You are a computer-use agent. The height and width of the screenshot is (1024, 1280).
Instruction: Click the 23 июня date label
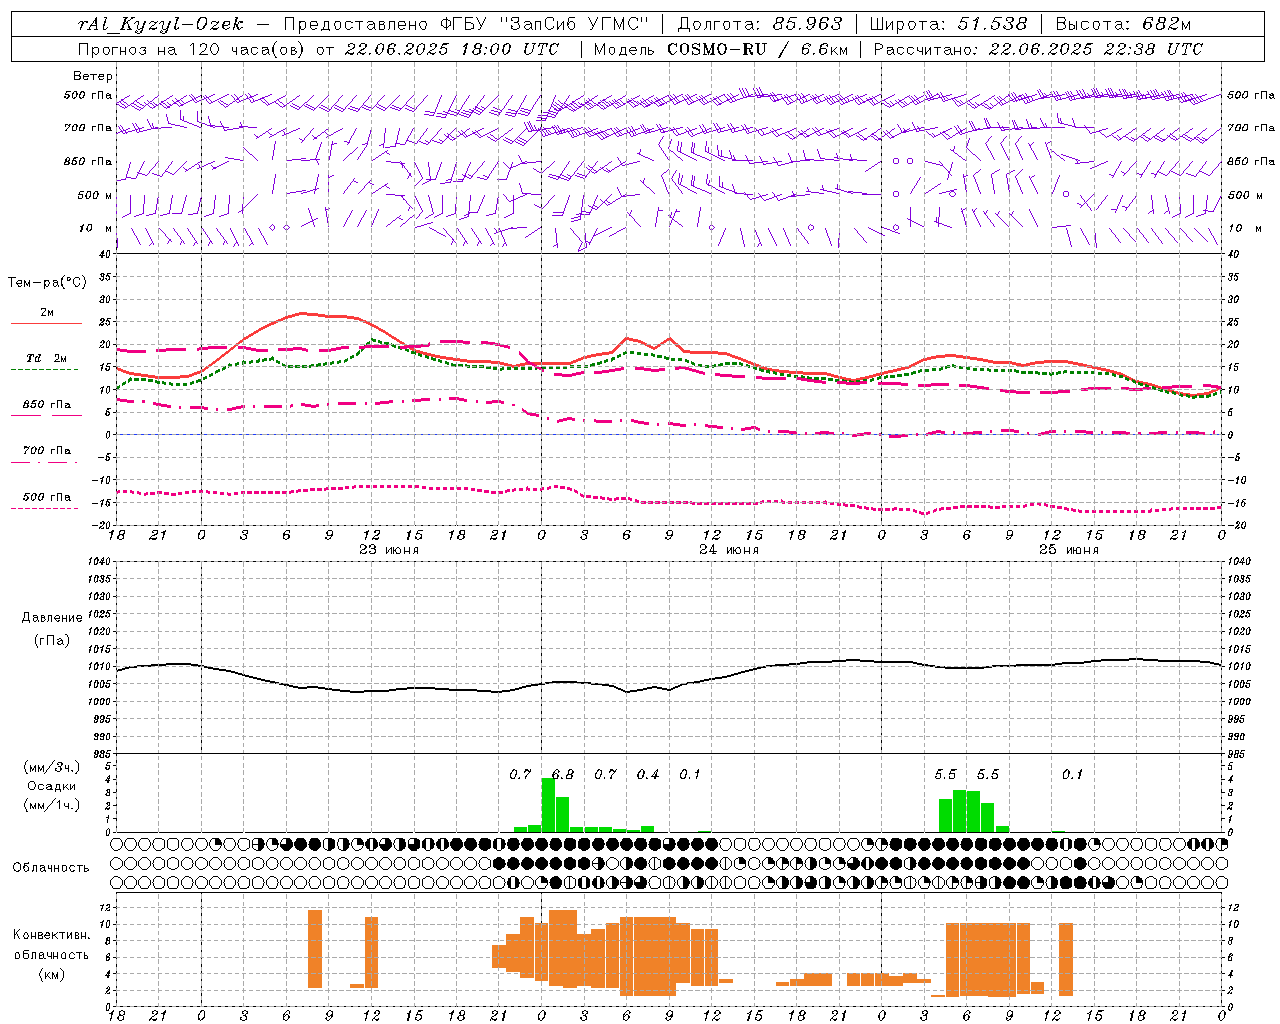tap(389, 550)
